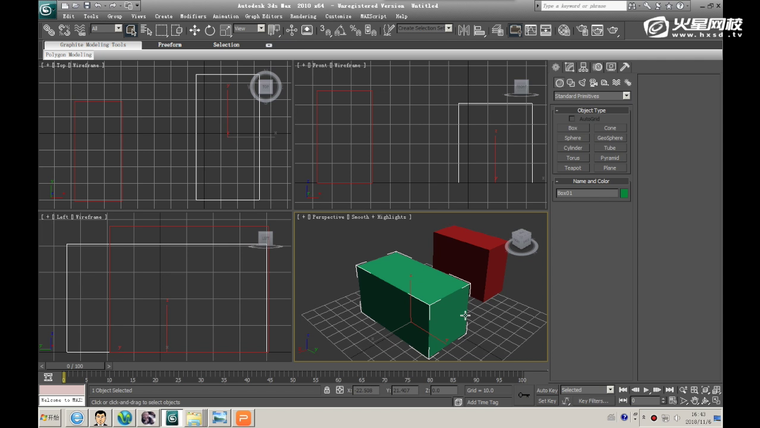Click the GeoSphere primitive button
The image size is (760, 428).
[x=610, y=138]
